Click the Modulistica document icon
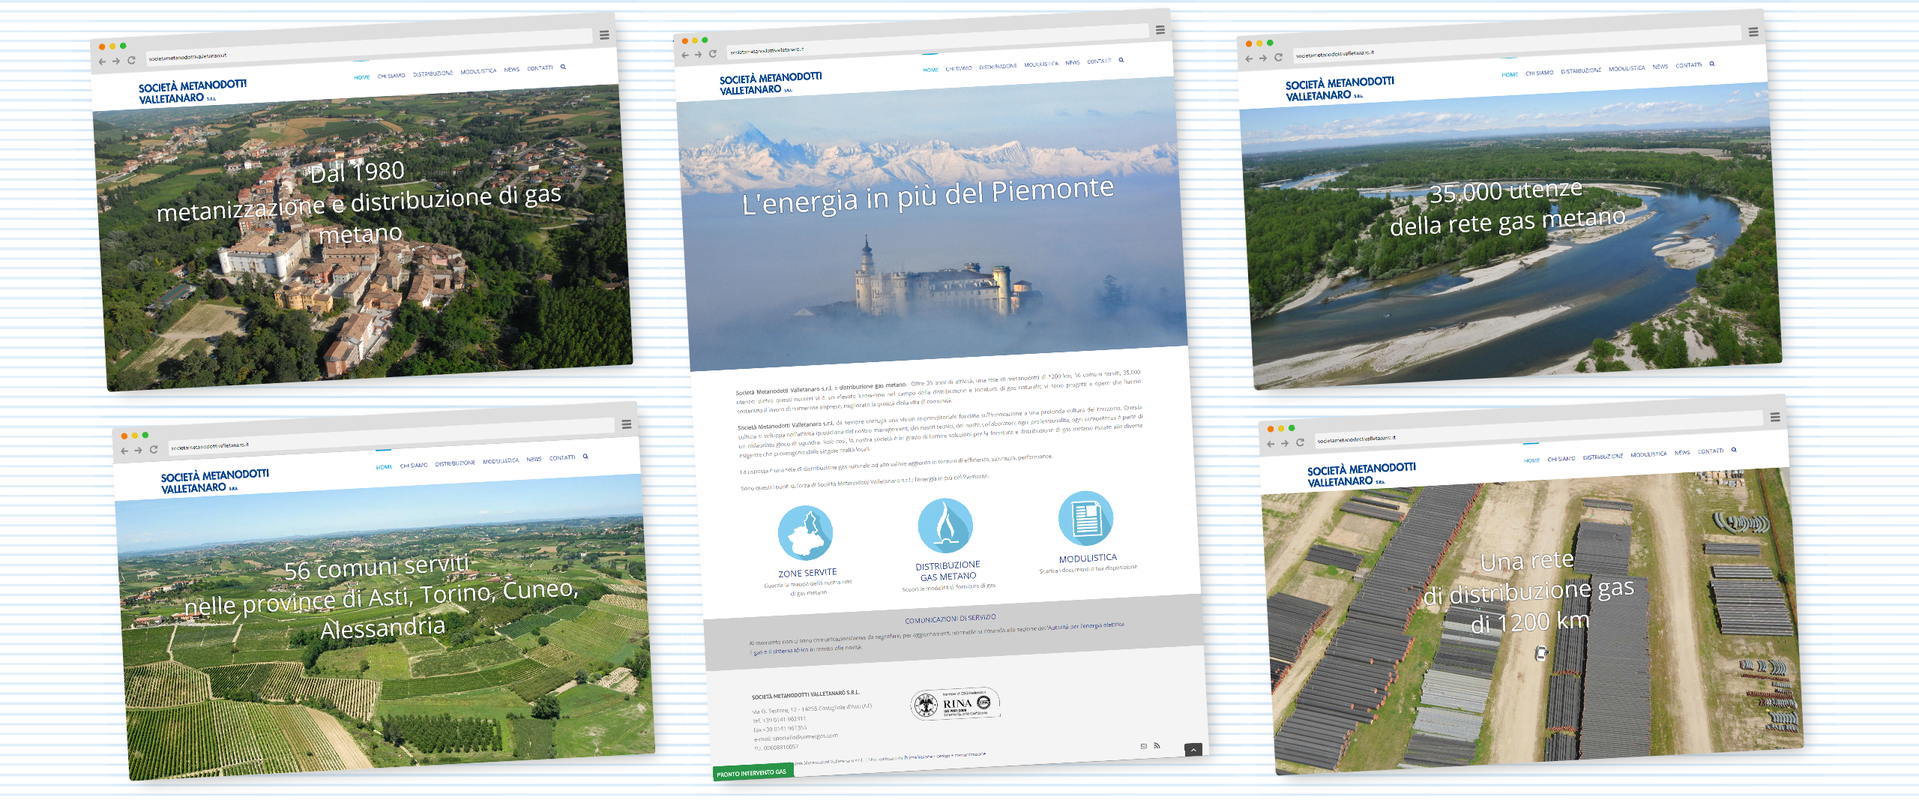This screenshot has height=800, width=1919. coord(1085,518)
